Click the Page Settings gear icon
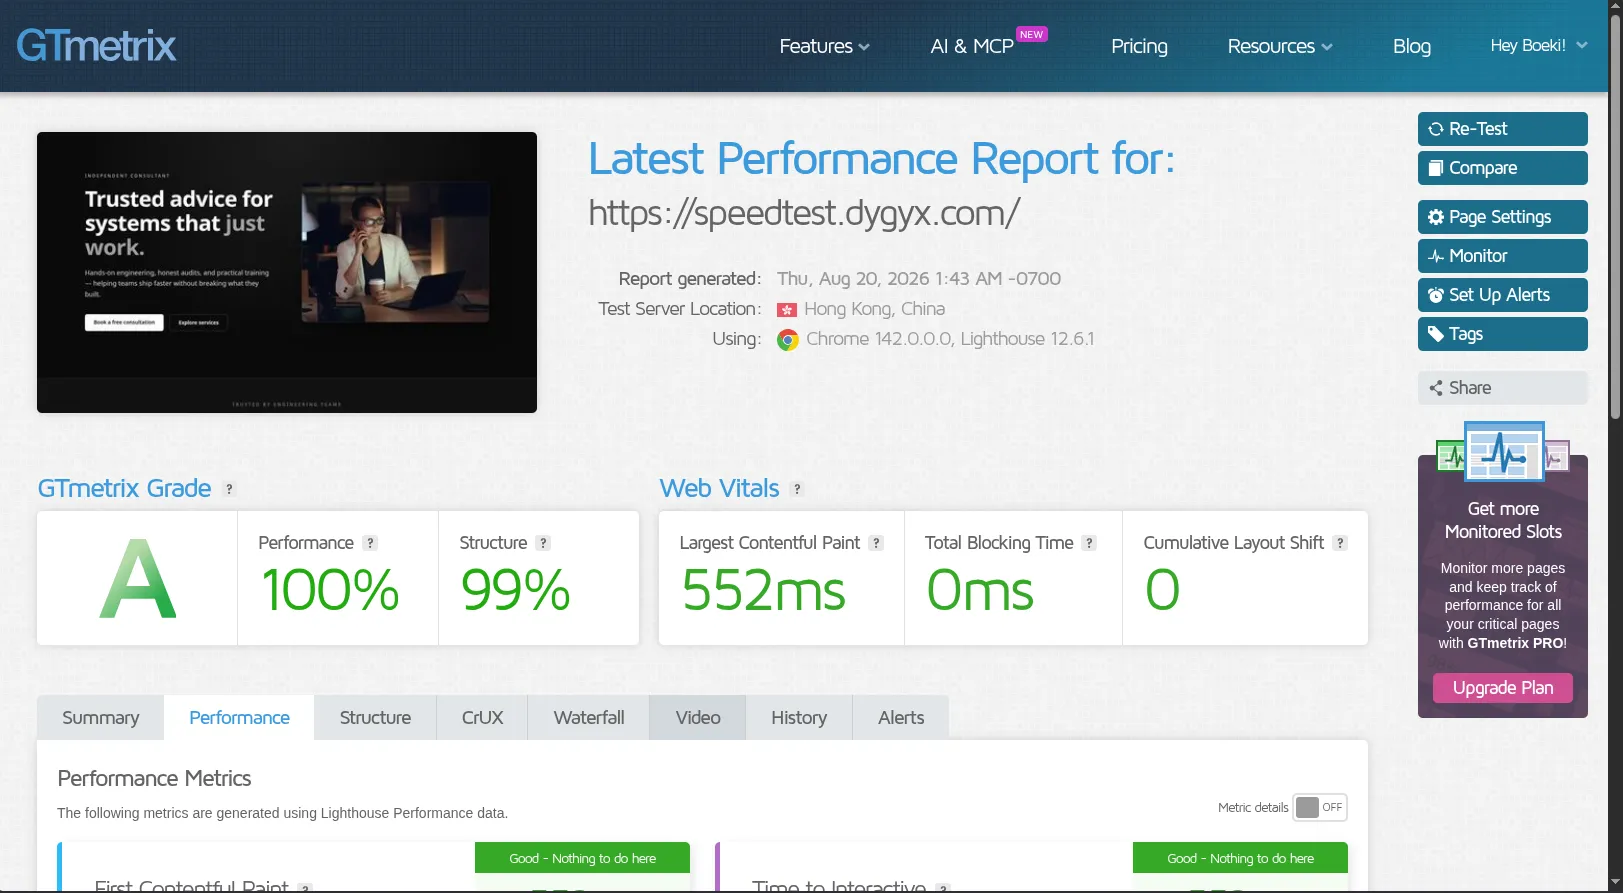1623x893 pixels. click(1436, 217)
